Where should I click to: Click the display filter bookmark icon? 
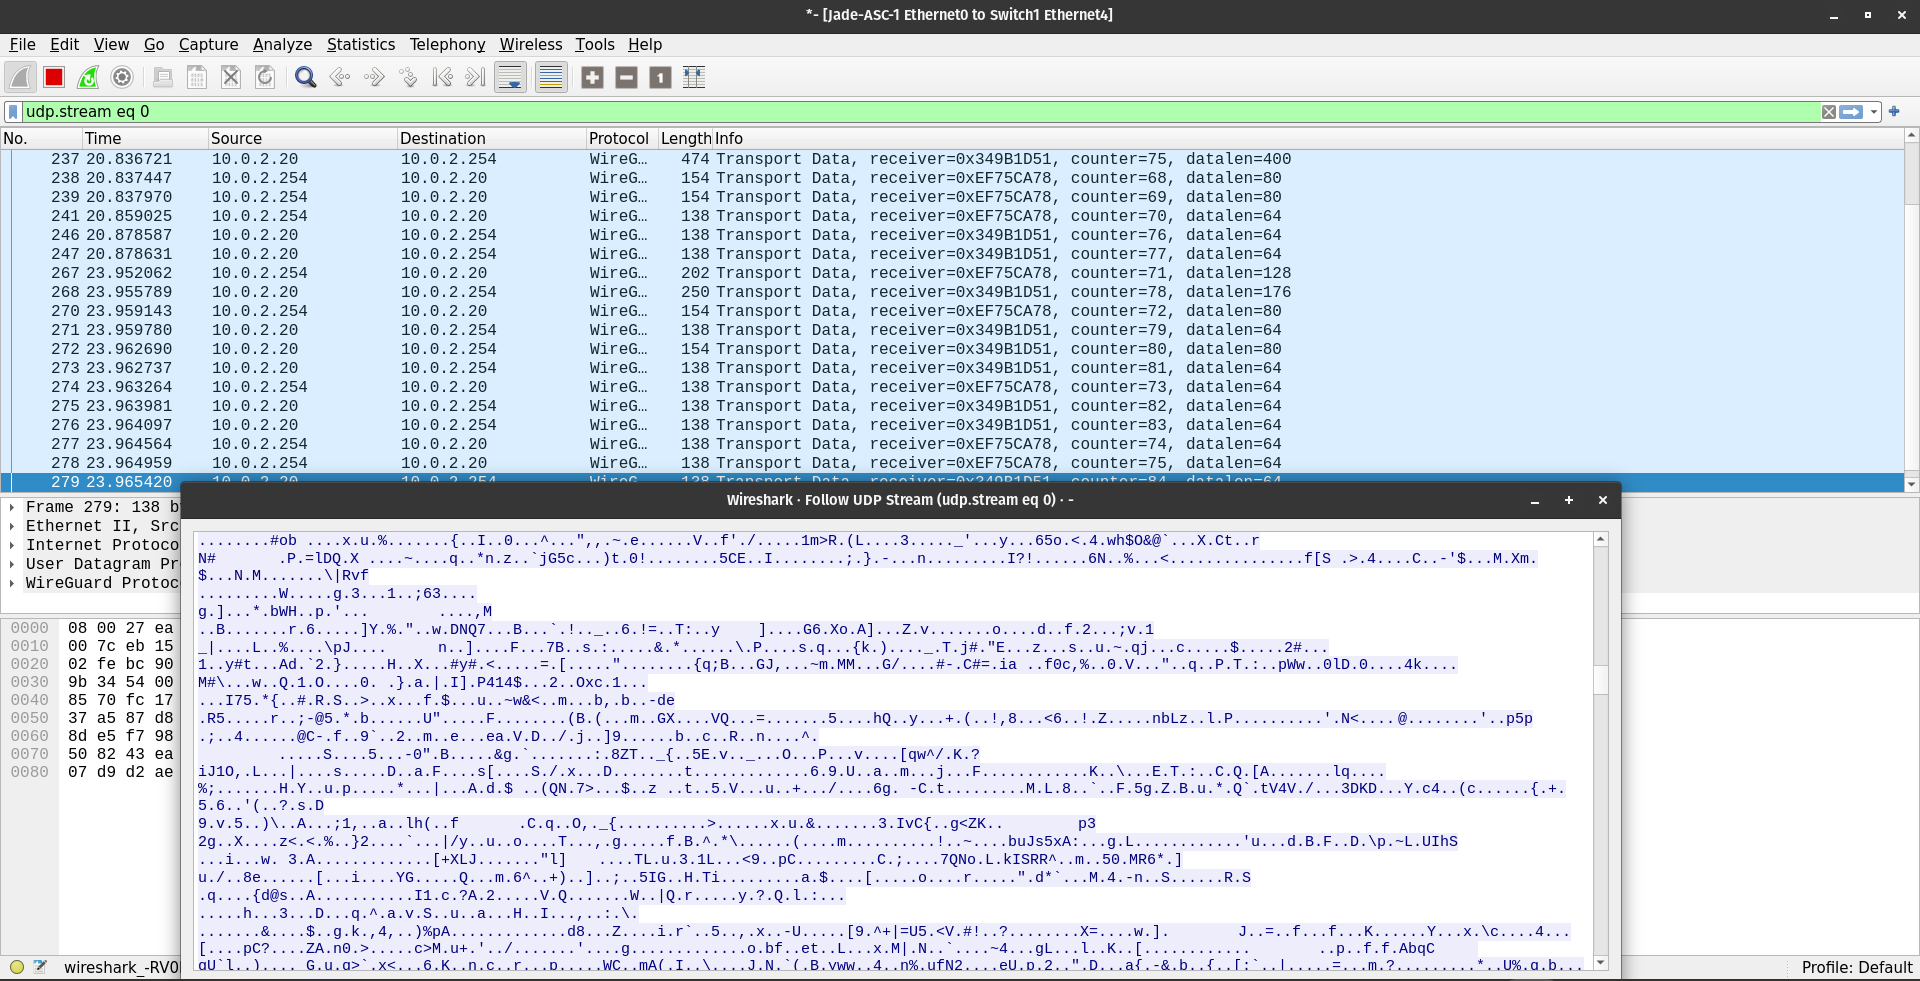pyautogui.click(x=13, y=112)
